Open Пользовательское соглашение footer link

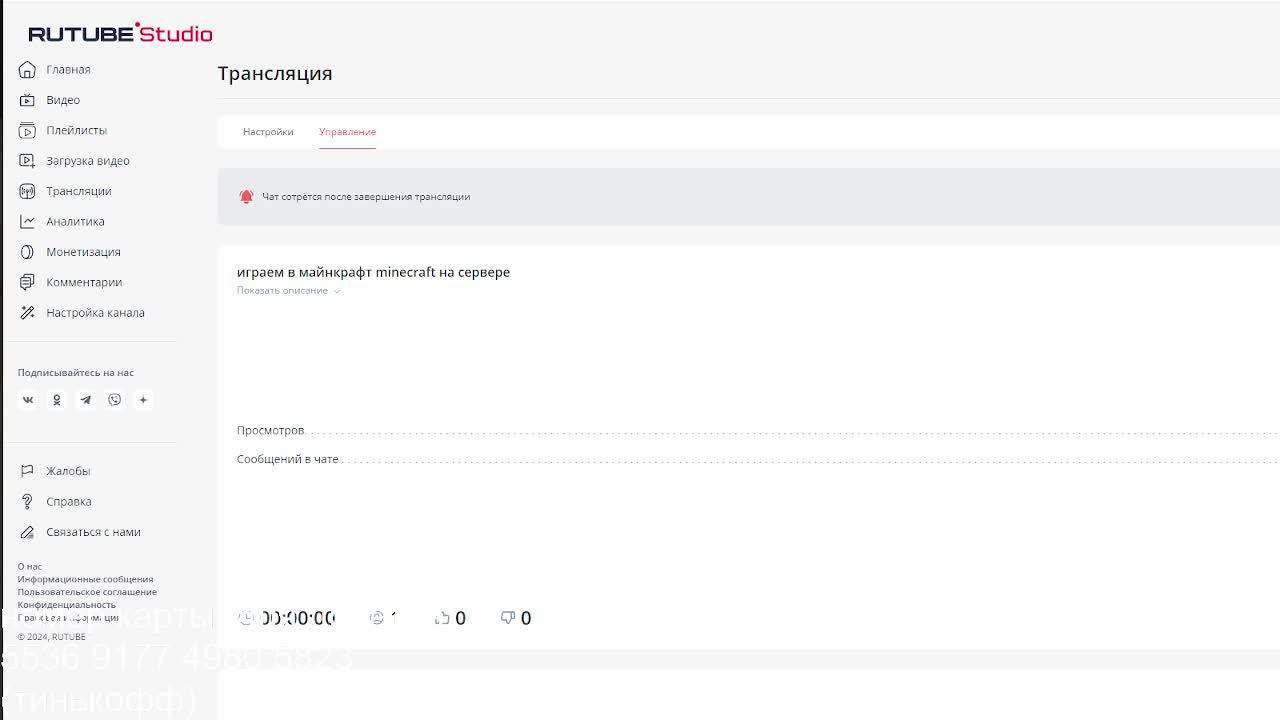[x=87, y=592]
